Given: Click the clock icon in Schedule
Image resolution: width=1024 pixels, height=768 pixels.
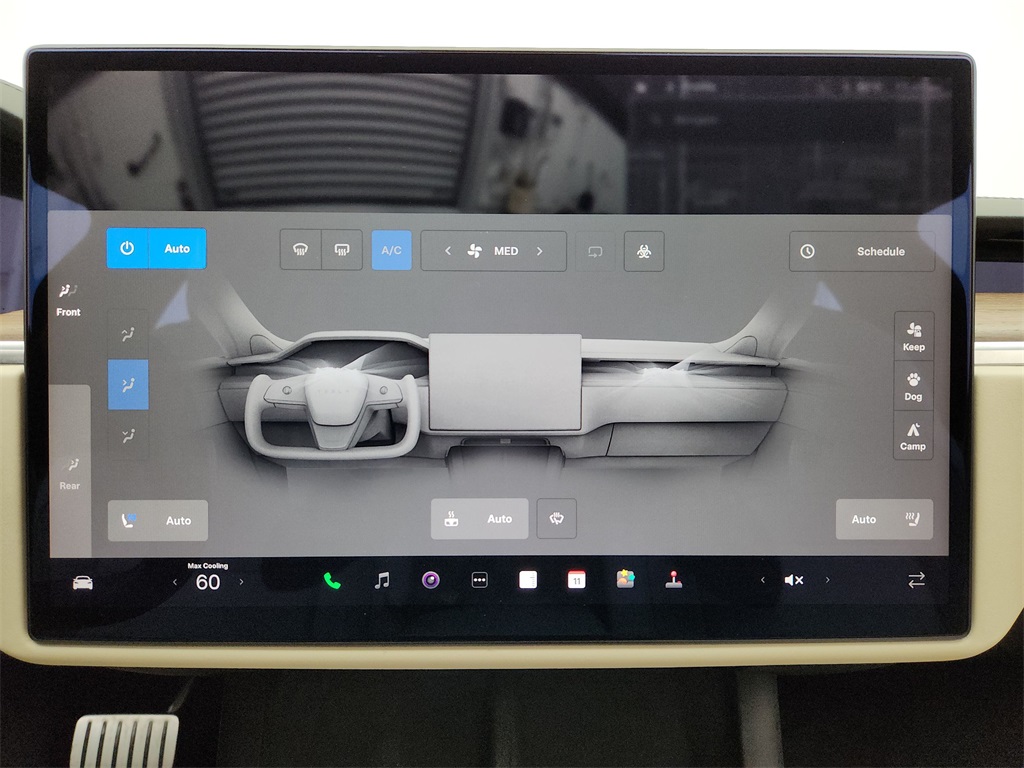Looking at the screenshot, I should click(x=807, y=251).
